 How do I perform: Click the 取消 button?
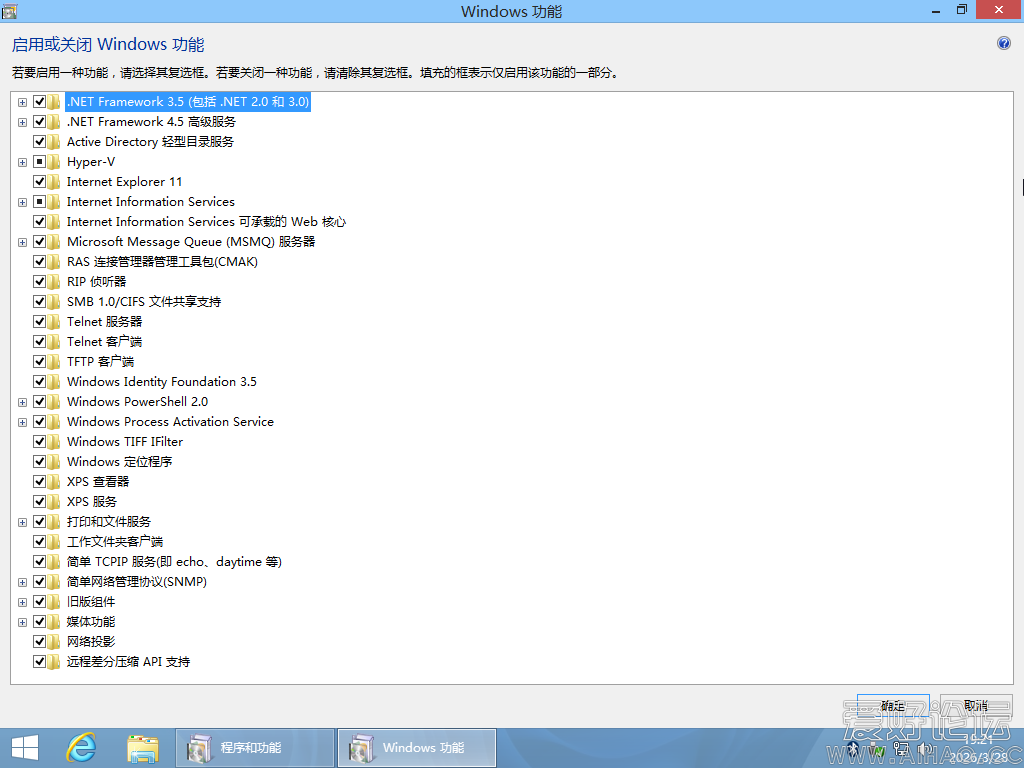tap(976, 705)
